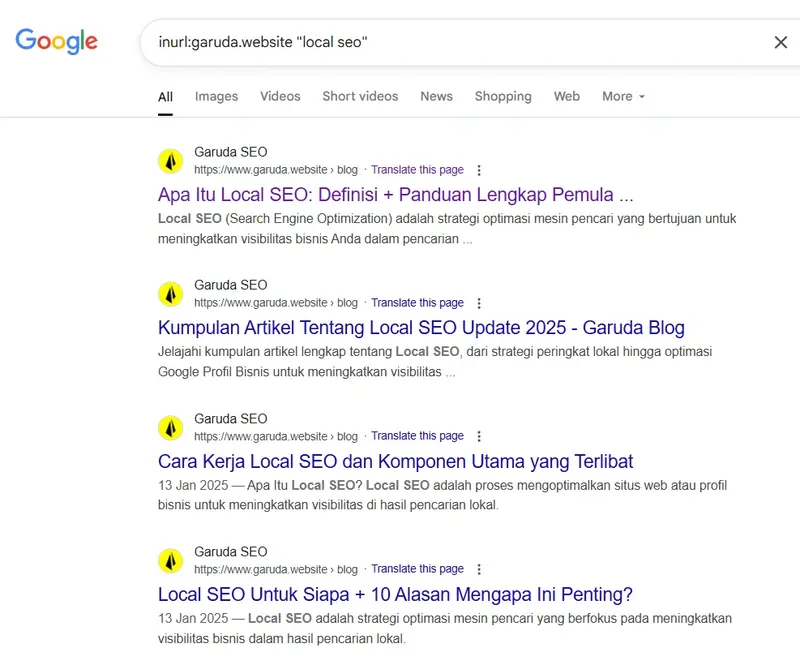Image resolution: width=800 pixels, height=665 pixels.
Task: Click Garuda SEO site name above Kumpulan Artikel result
Action: (x=231, y=285)
